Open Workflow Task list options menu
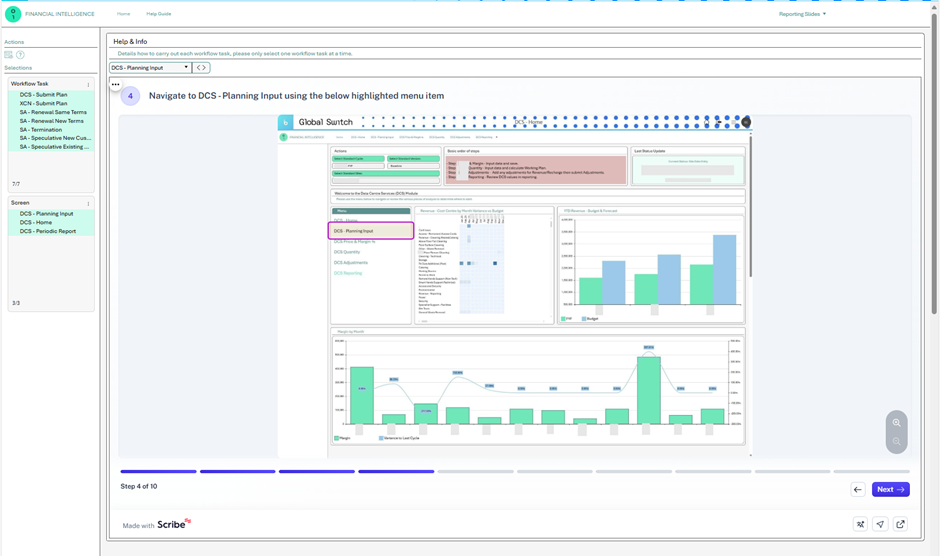Image resolution: width=940 pixels, height=556 pixels. pyautogui.click(x=88, y=85)
